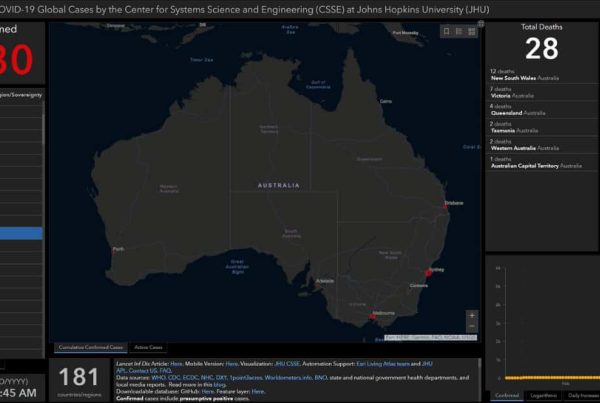Image resolution: width=600 pixels, height=403 pixels.
Task: Click the Sydney red case marker
Action: pyautogui.click(x=428, y=272)
